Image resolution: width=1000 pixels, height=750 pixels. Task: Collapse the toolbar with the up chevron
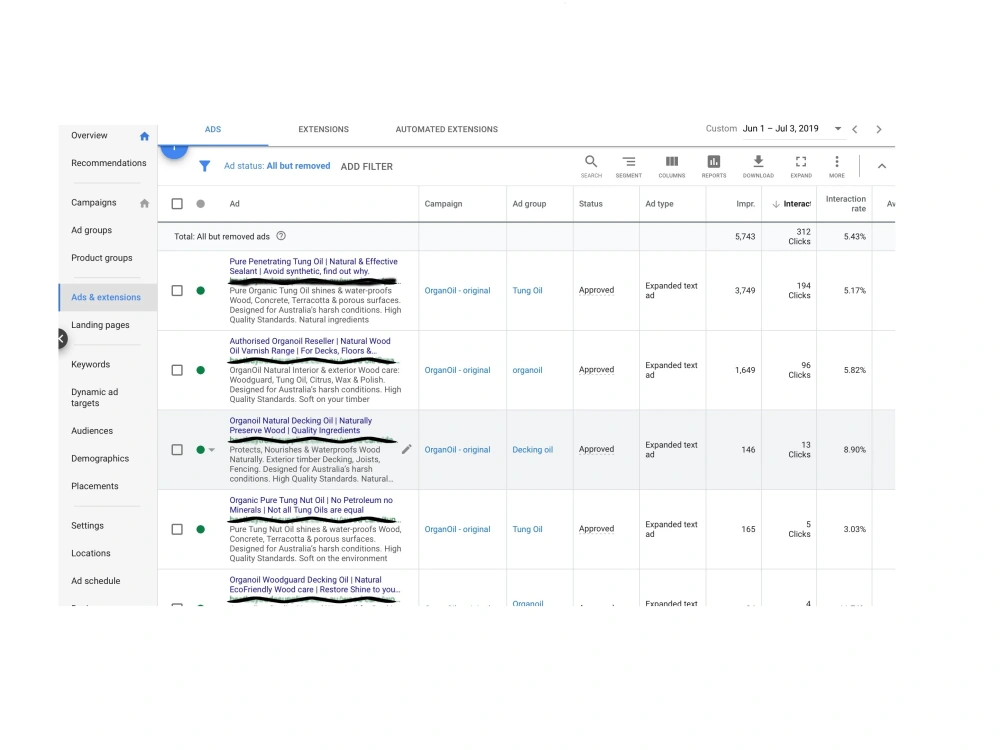click(882, 166)
